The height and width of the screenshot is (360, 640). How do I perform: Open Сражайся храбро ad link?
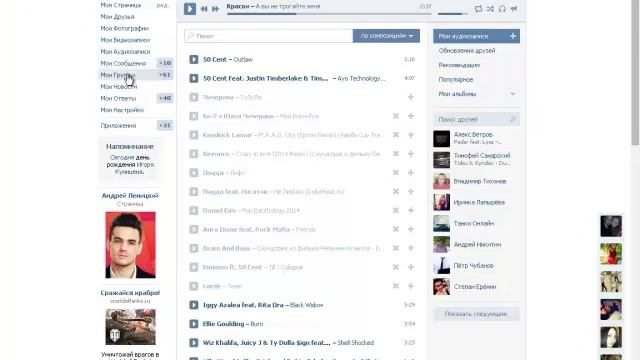[130, 293]
